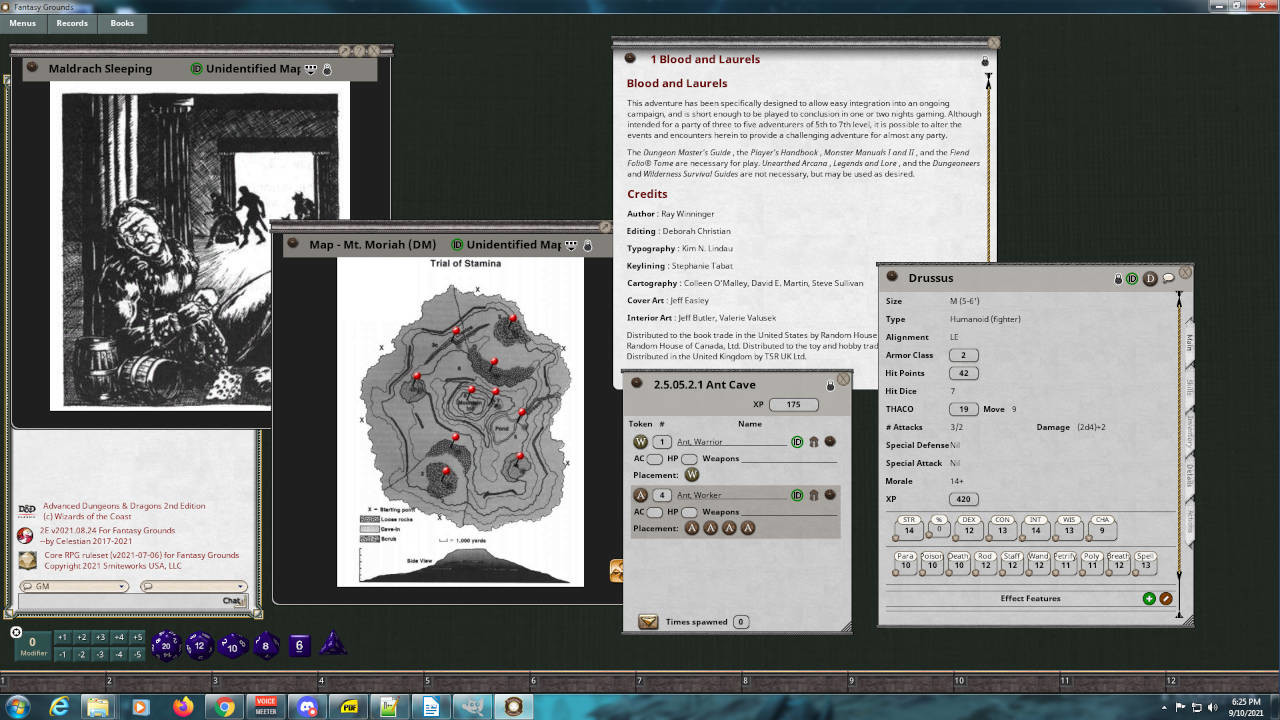Roll the d12 die in the dice tray

point(200,645)
